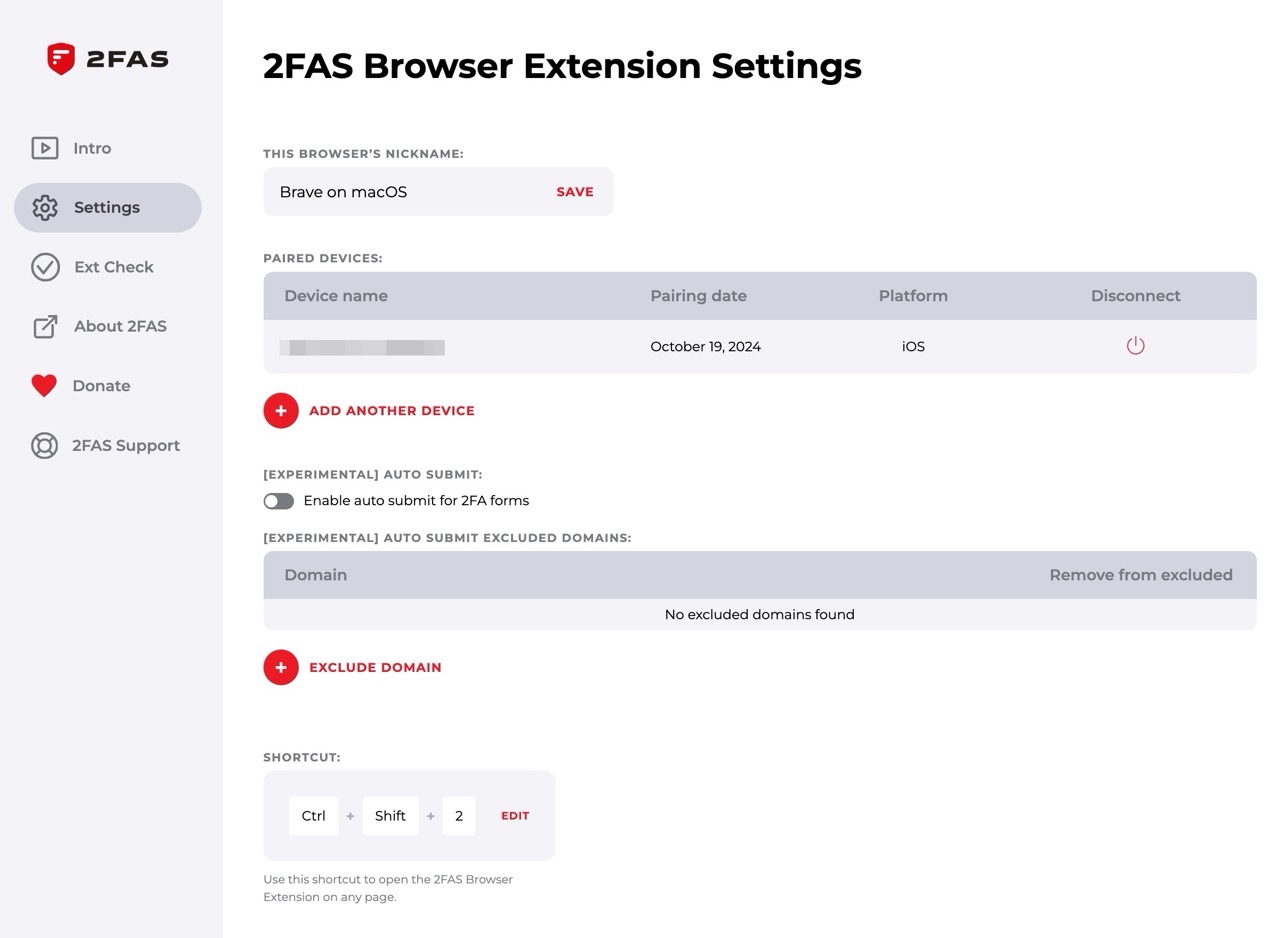This screenshot has width=1280, height=938.
Task: Click Add Another Device
Action: click(x=392, y=410)
